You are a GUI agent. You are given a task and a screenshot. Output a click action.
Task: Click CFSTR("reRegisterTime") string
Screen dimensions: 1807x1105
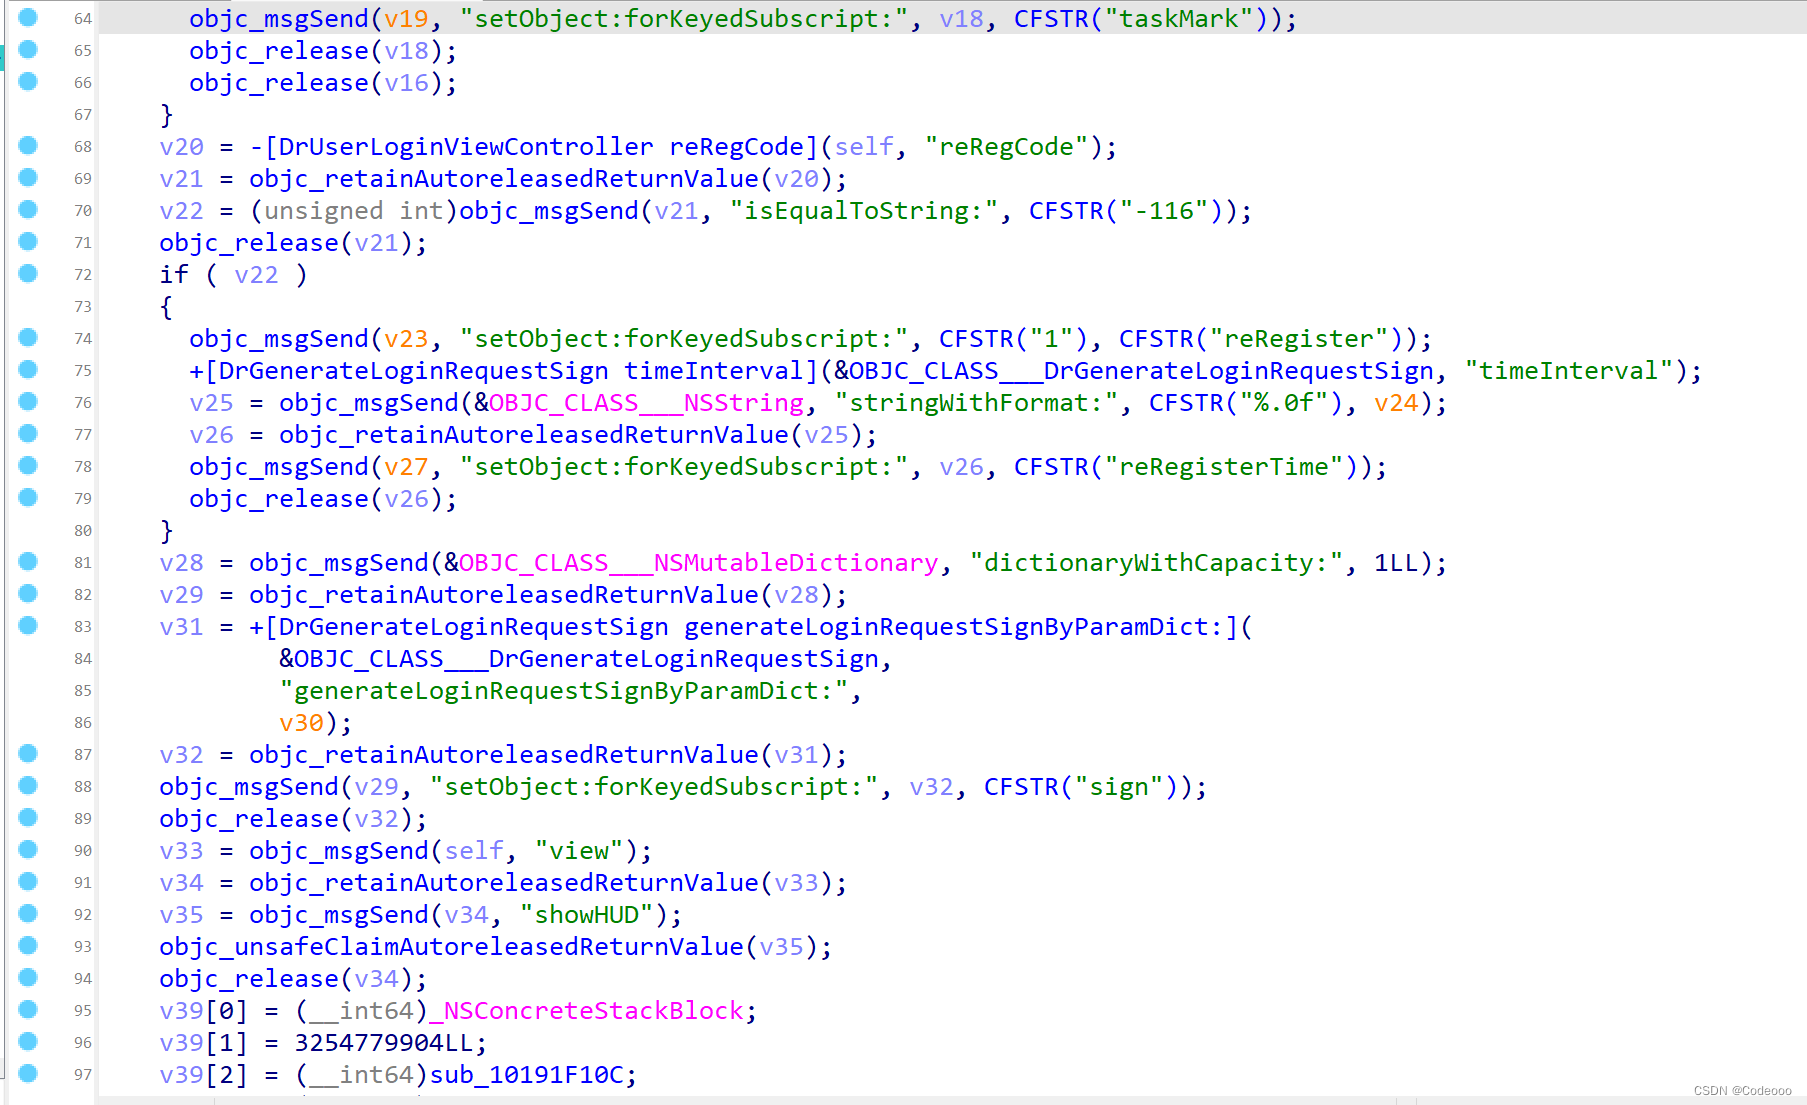tap(1193, 467)
